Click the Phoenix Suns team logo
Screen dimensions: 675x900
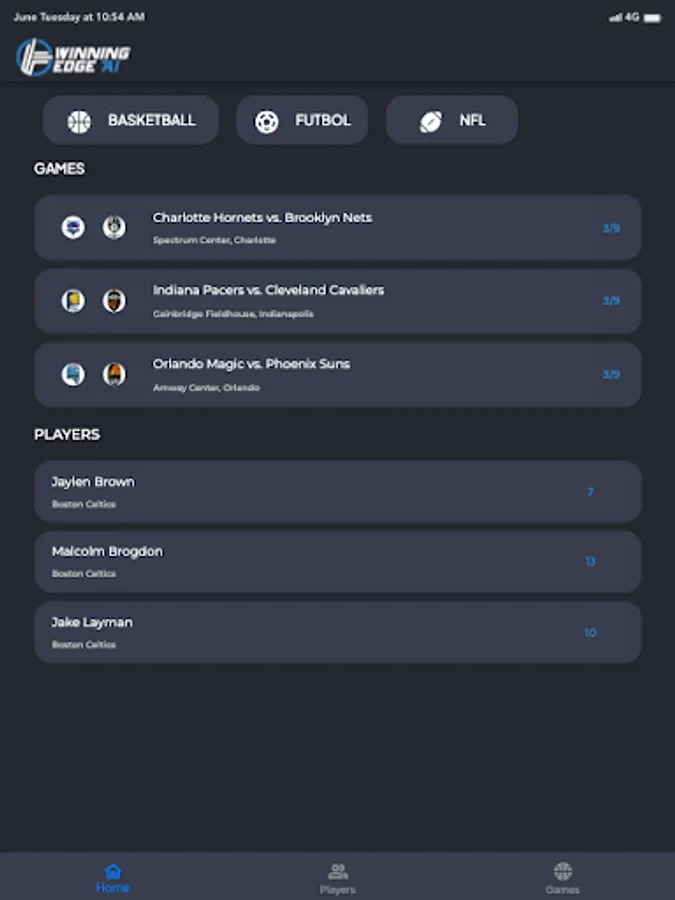click(x=112, y=372)
